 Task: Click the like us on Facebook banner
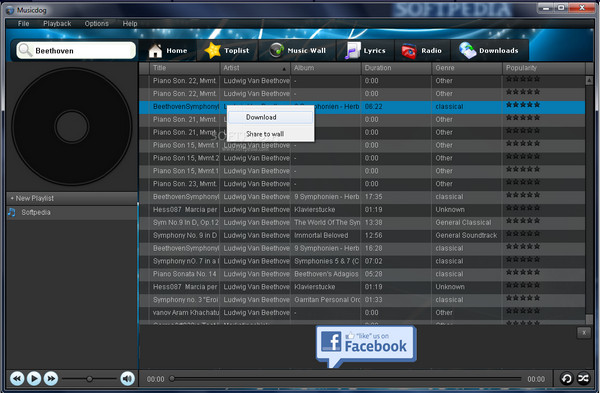(x=366, y=346)
